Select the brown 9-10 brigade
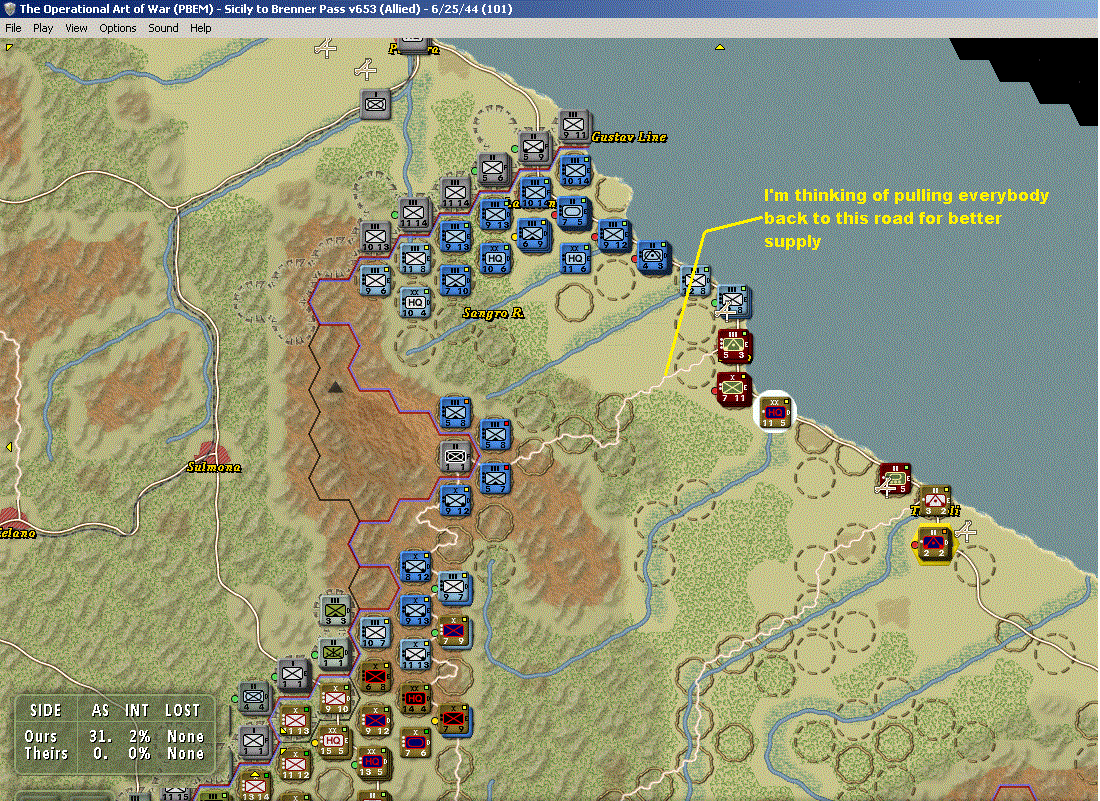 [336, 699]
